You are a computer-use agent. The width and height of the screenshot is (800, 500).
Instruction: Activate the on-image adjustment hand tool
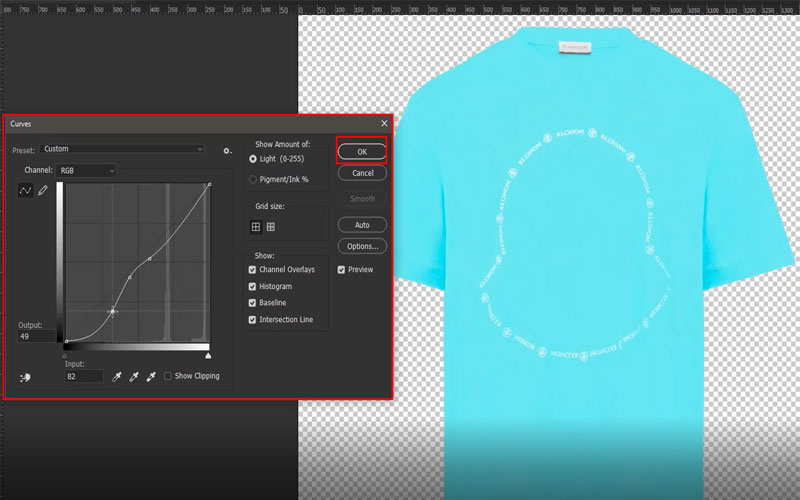click(x=25, y=378)
